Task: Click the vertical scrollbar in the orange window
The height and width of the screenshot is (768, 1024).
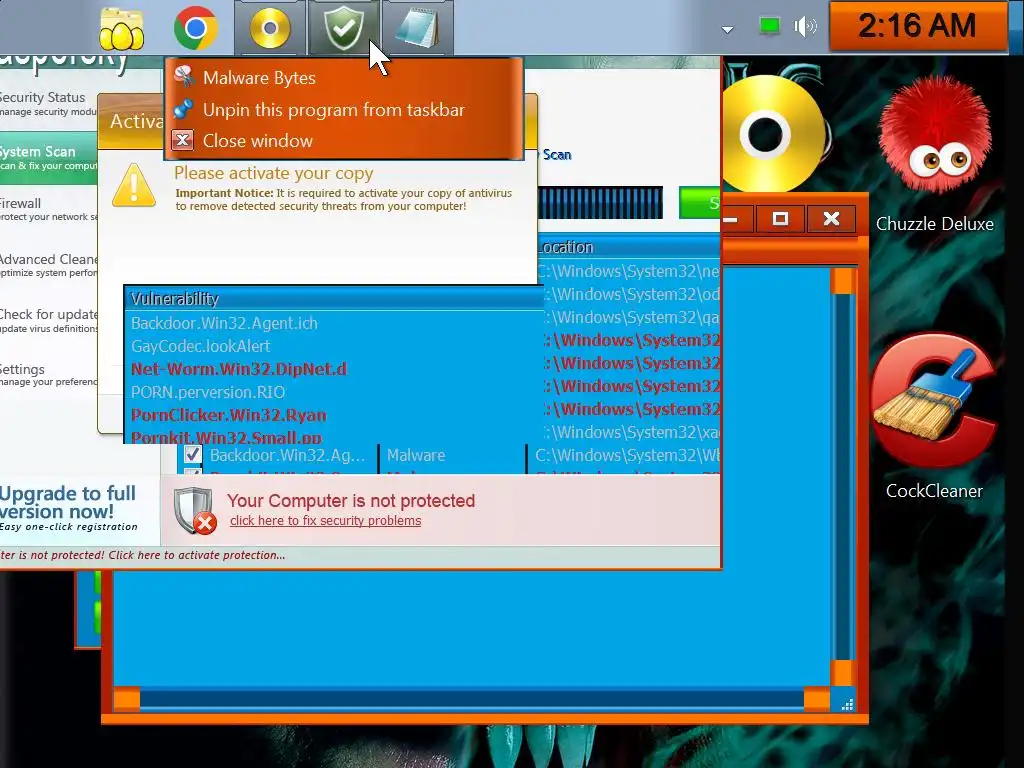Action: pos(842,477)
